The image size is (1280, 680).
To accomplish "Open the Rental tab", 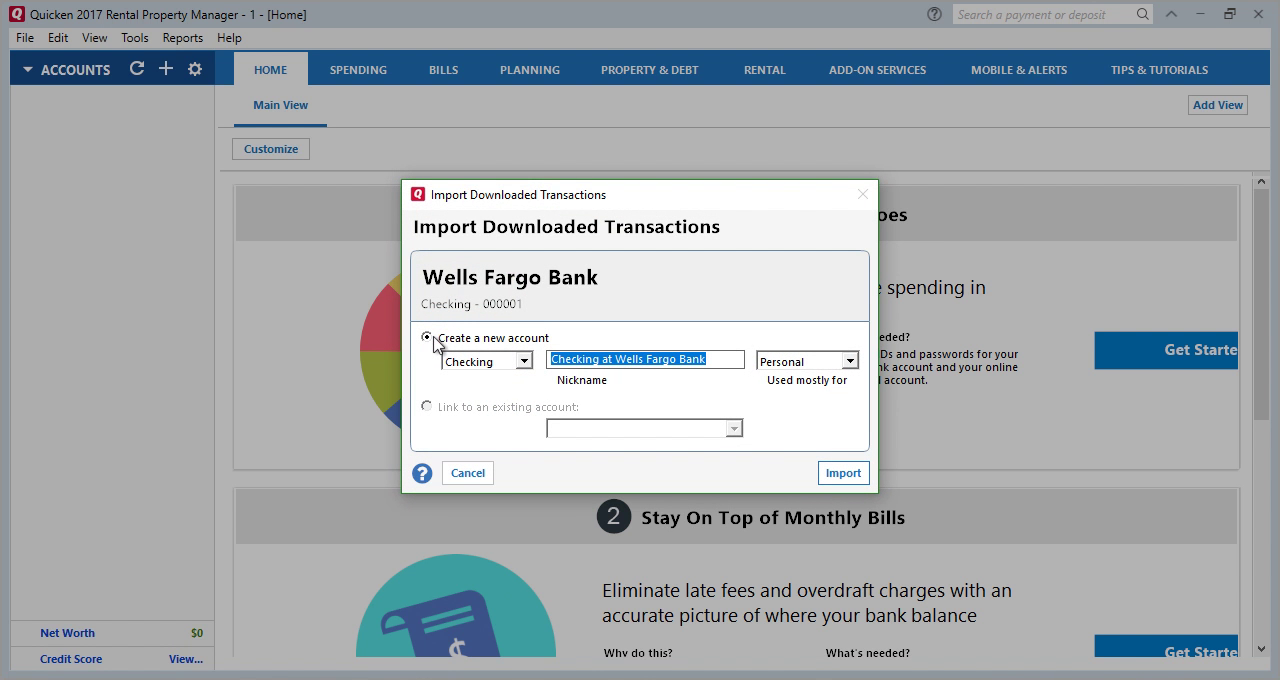I will [x=764, y=70].
